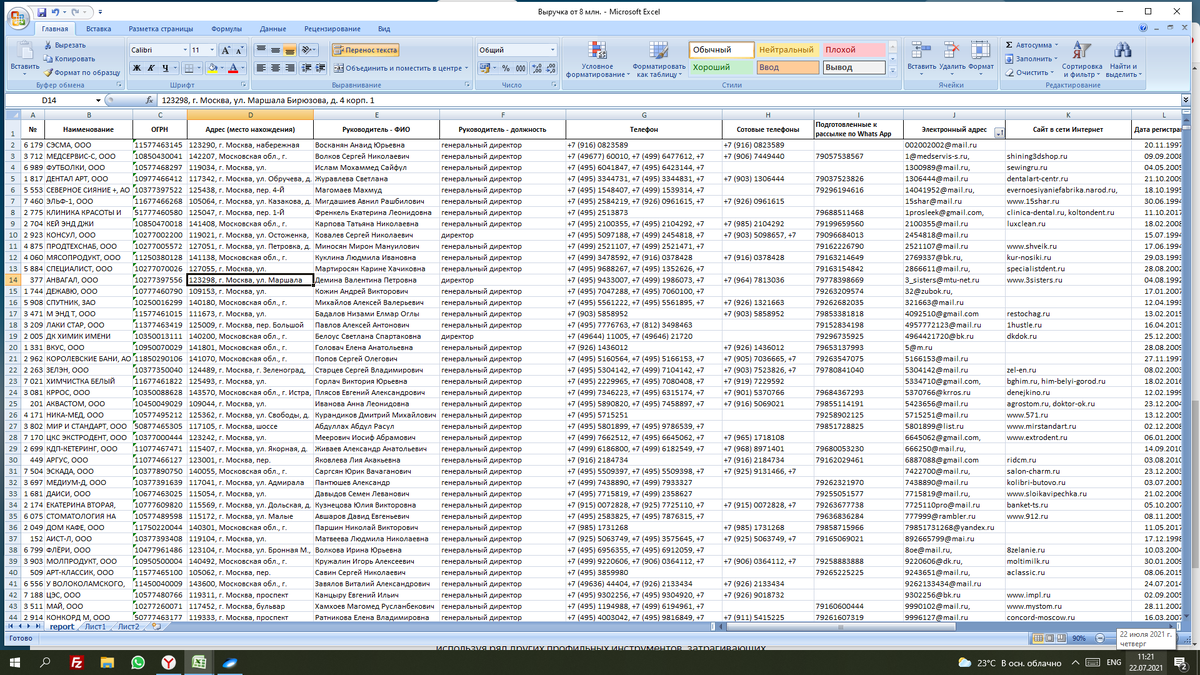Open the fill color dropdown arrow
1200x675 pixels.
pos(222,68)
